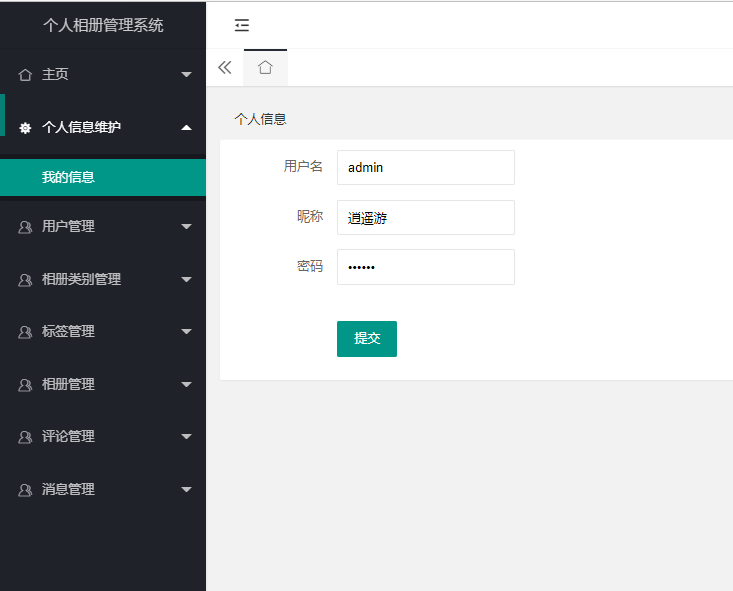The image size is (733, 591).
Task: Click the 个人信息 panel heading
Action: [x=260, y=119]
